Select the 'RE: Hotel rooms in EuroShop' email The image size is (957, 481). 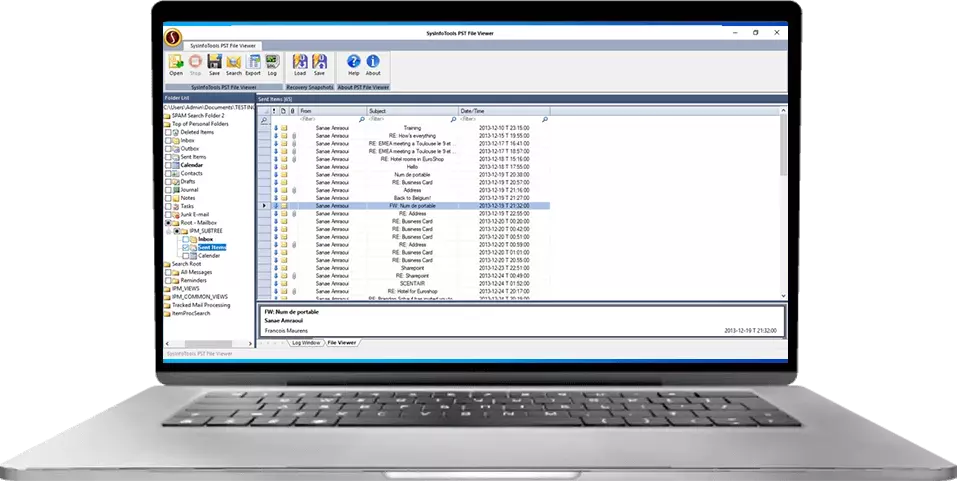point(404,159)
